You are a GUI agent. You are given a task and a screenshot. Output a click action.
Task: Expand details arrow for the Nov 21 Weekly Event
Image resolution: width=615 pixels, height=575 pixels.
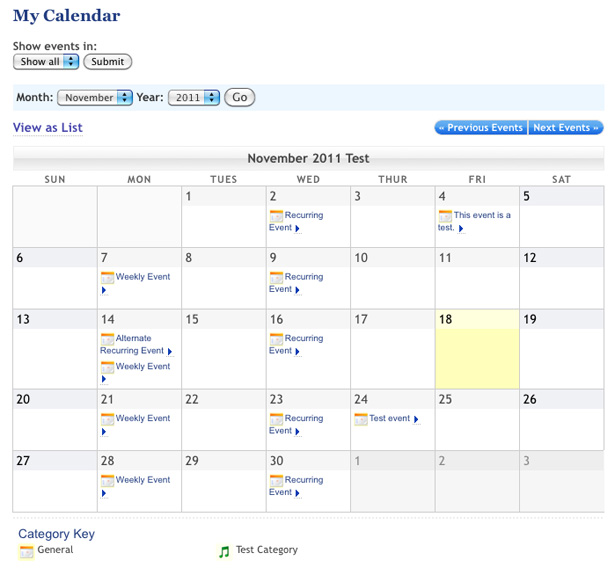104,431
